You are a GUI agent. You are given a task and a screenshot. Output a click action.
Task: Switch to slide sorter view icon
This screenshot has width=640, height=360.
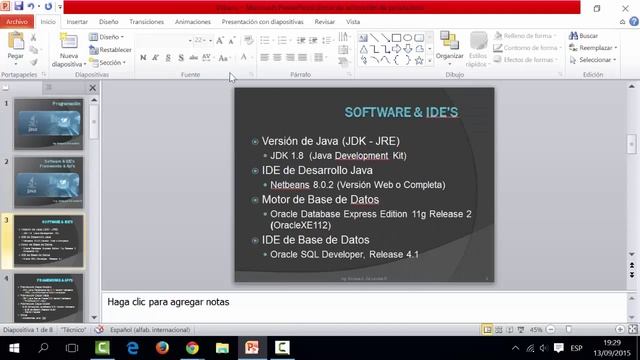pos(499,329)
